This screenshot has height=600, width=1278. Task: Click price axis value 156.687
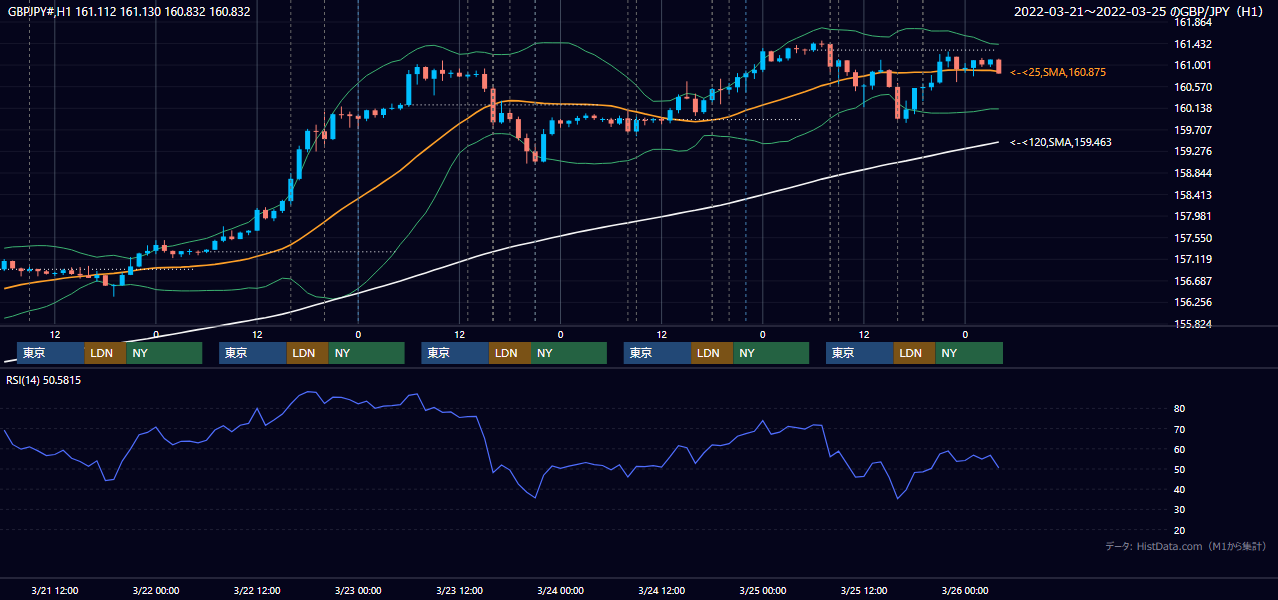tap(1193, 281)
